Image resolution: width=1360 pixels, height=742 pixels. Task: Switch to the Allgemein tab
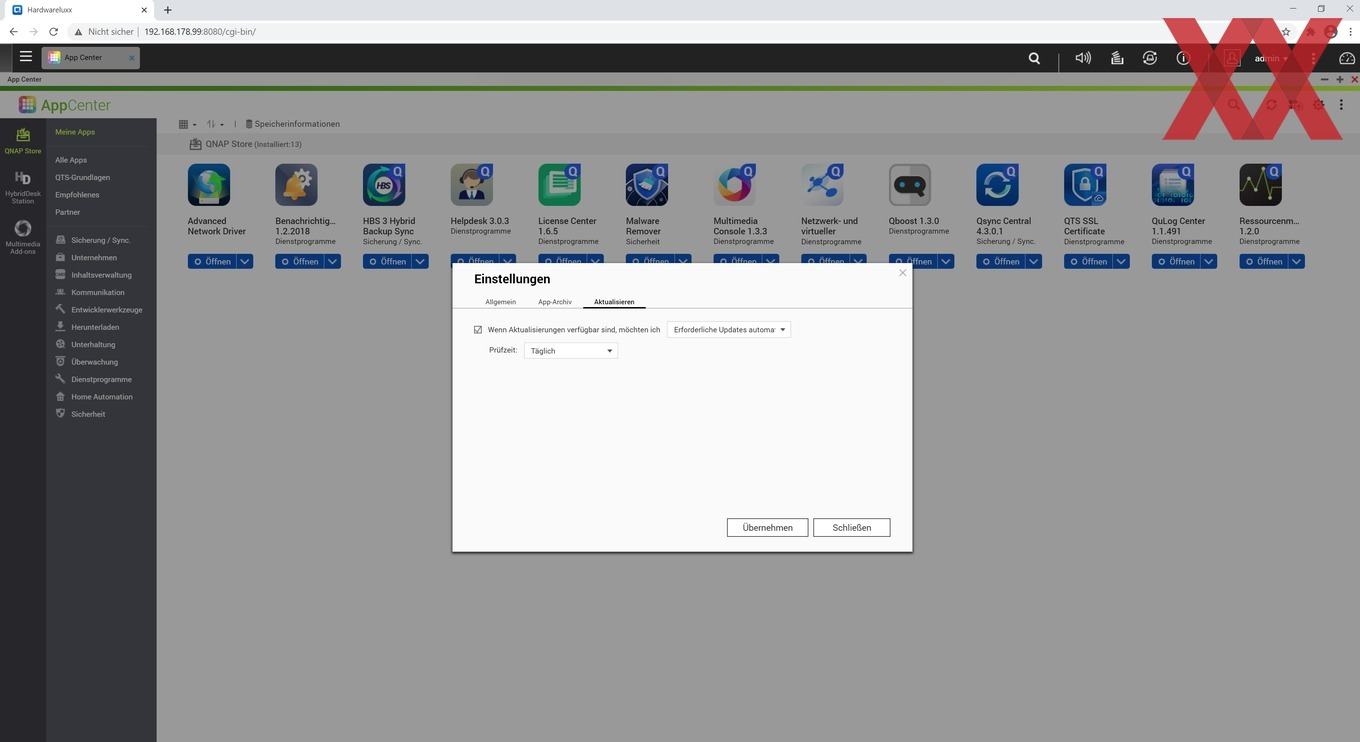pyautogui.click(x=501, y=301)
